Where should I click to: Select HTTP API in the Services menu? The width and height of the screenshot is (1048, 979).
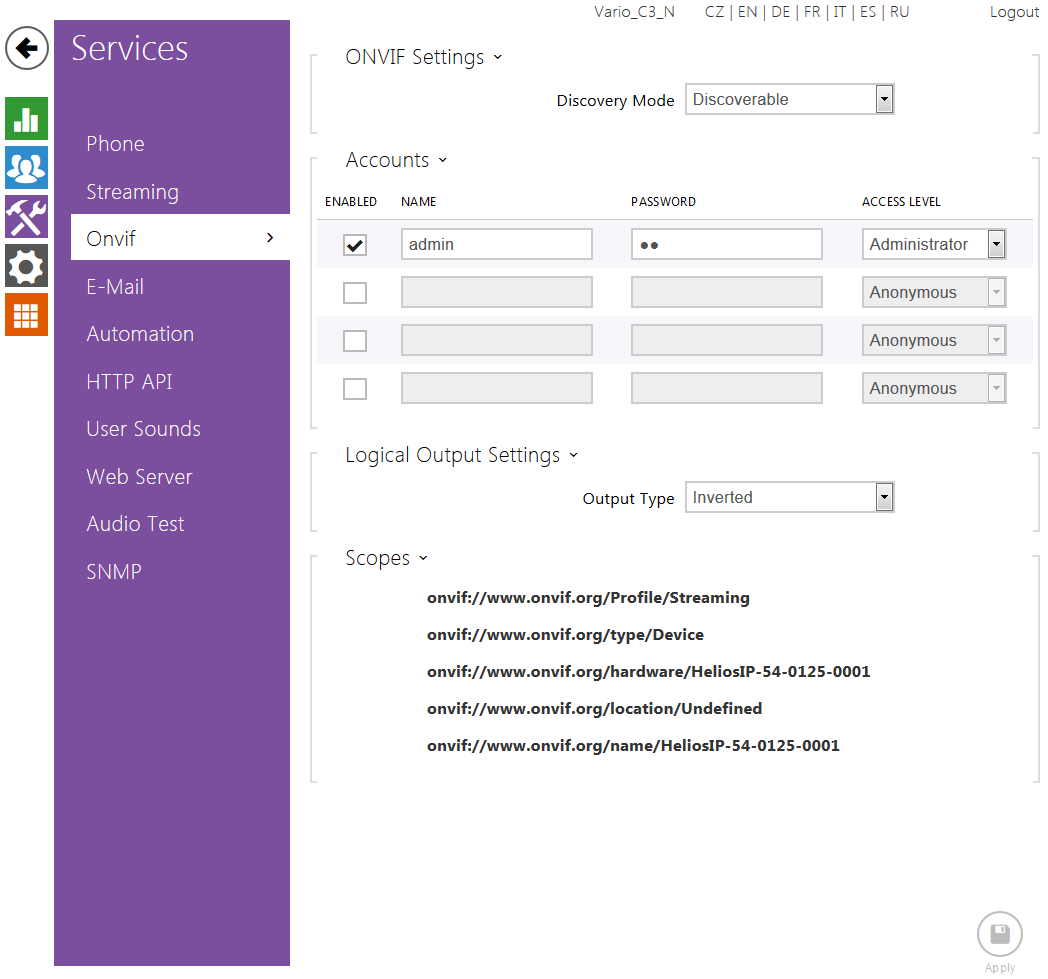(x=129, y=382)
